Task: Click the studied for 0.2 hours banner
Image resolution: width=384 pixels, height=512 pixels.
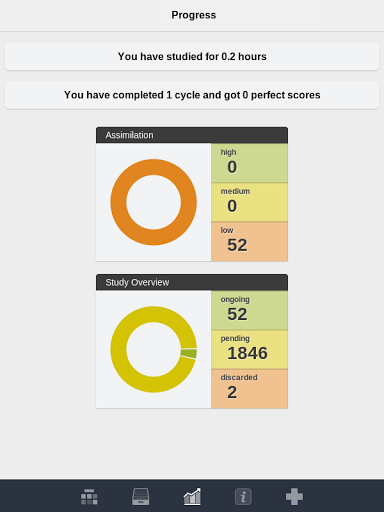Action: (x=192, y=57)
